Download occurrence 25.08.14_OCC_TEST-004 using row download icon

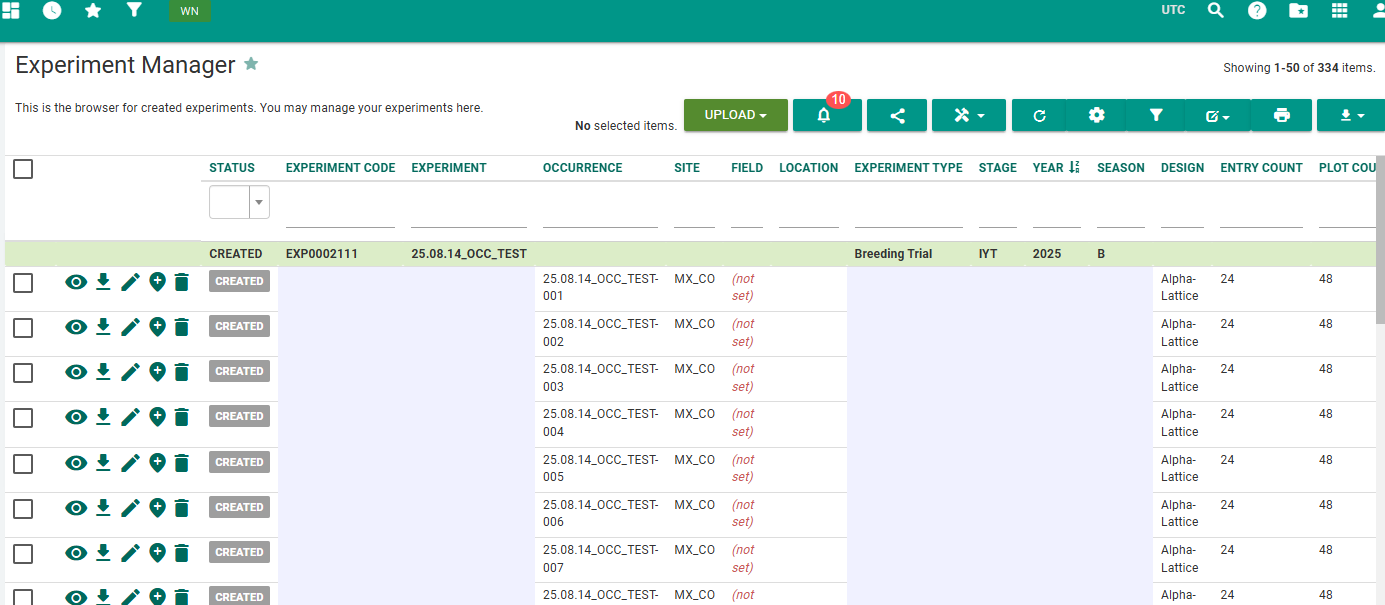tap(103, 417)
